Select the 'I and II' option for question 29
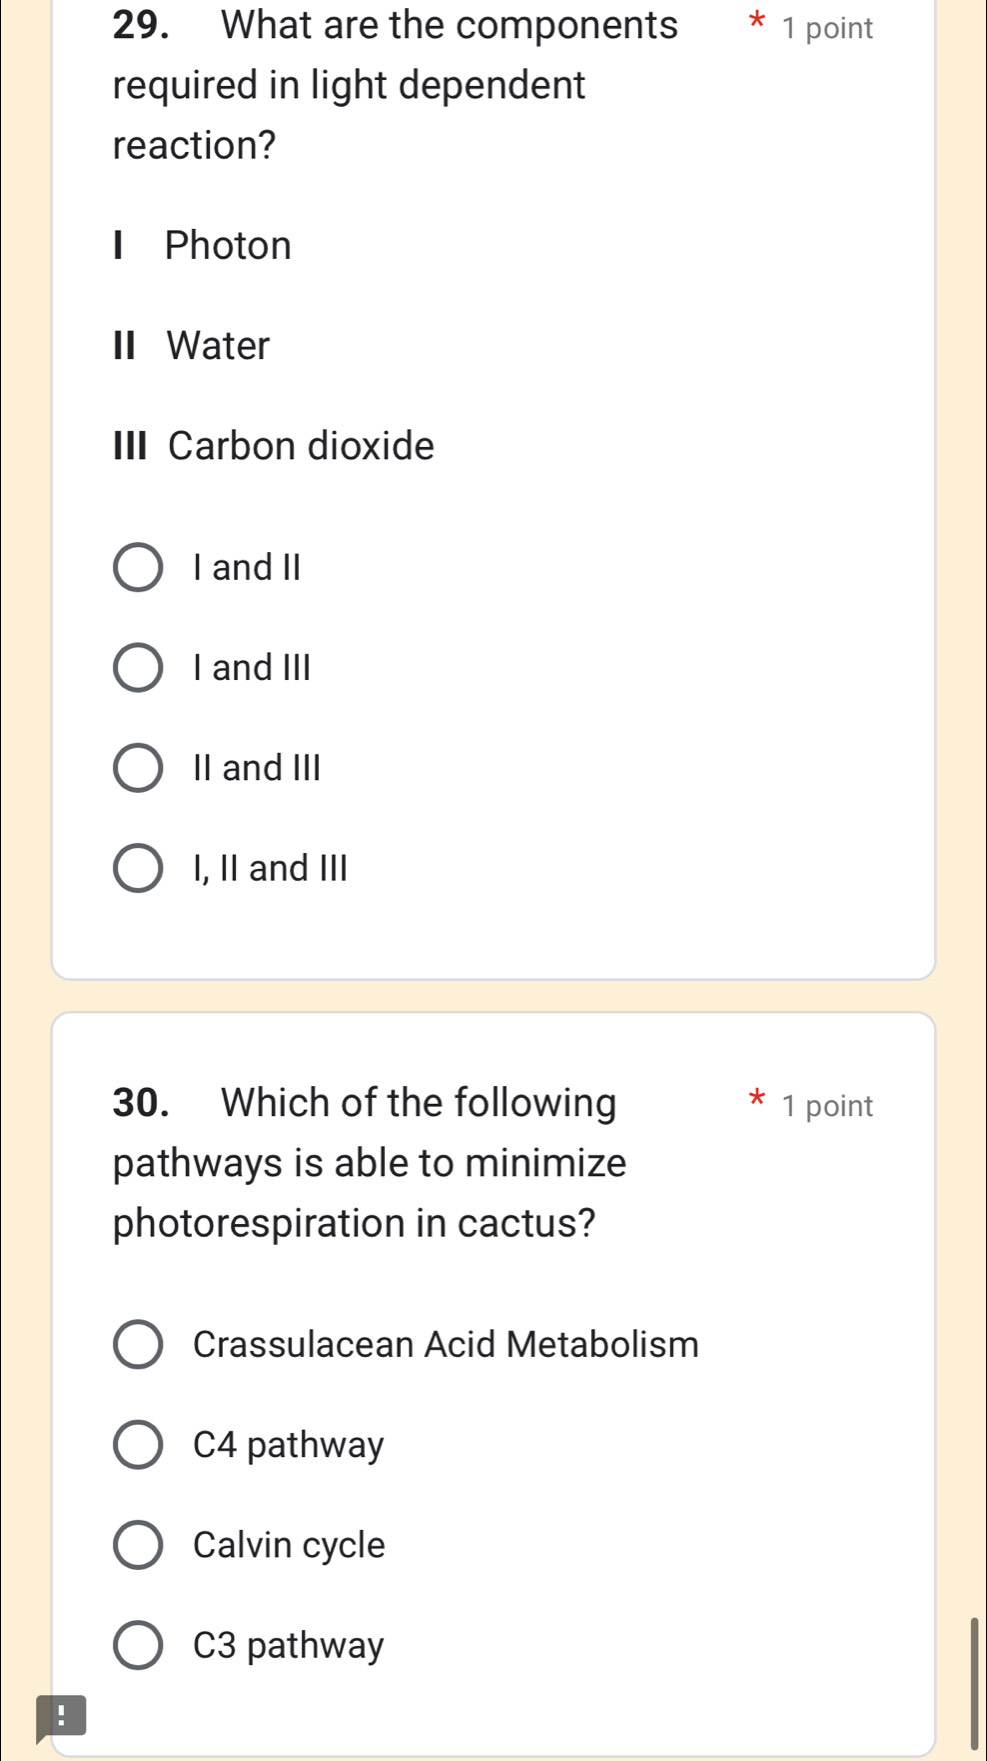The width and height of the screenshot is (987, 1761). pyautogui.click(x=137, y=567)
